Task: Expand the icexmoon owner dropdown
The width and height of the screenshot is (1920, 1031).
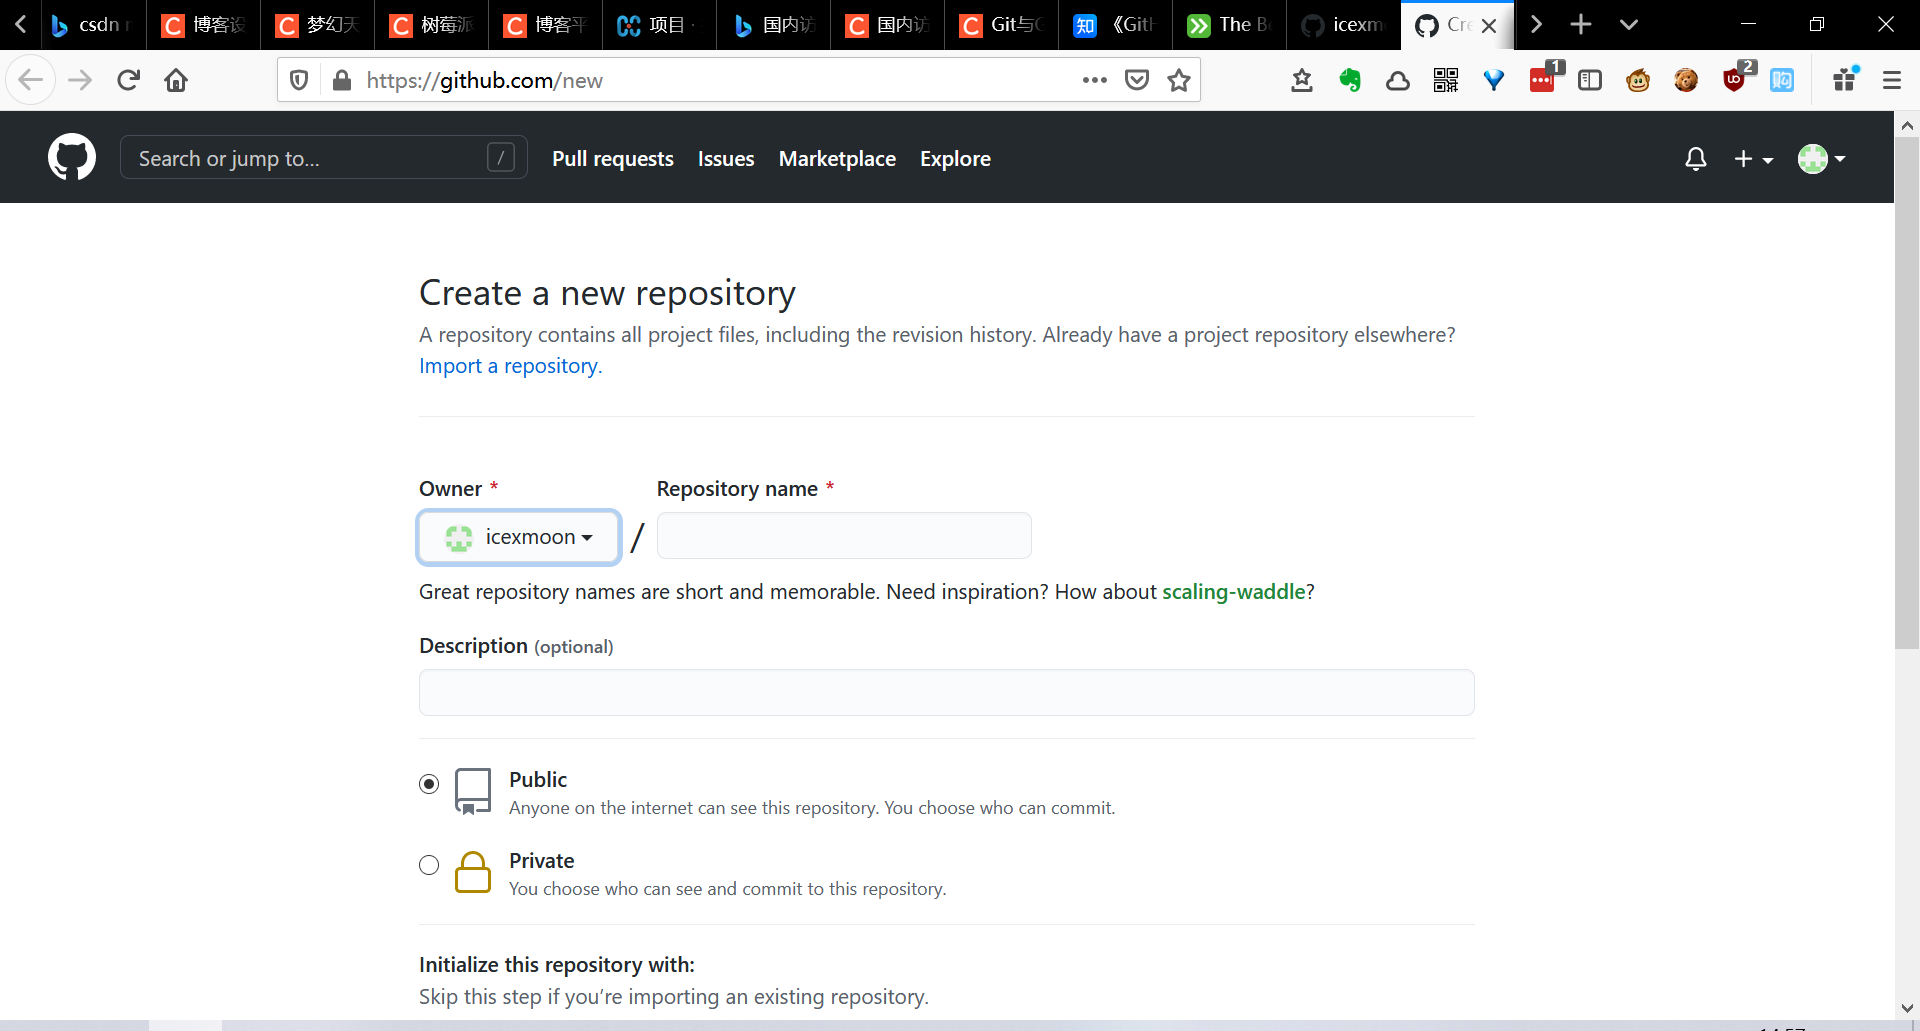Action: (519, 537)
